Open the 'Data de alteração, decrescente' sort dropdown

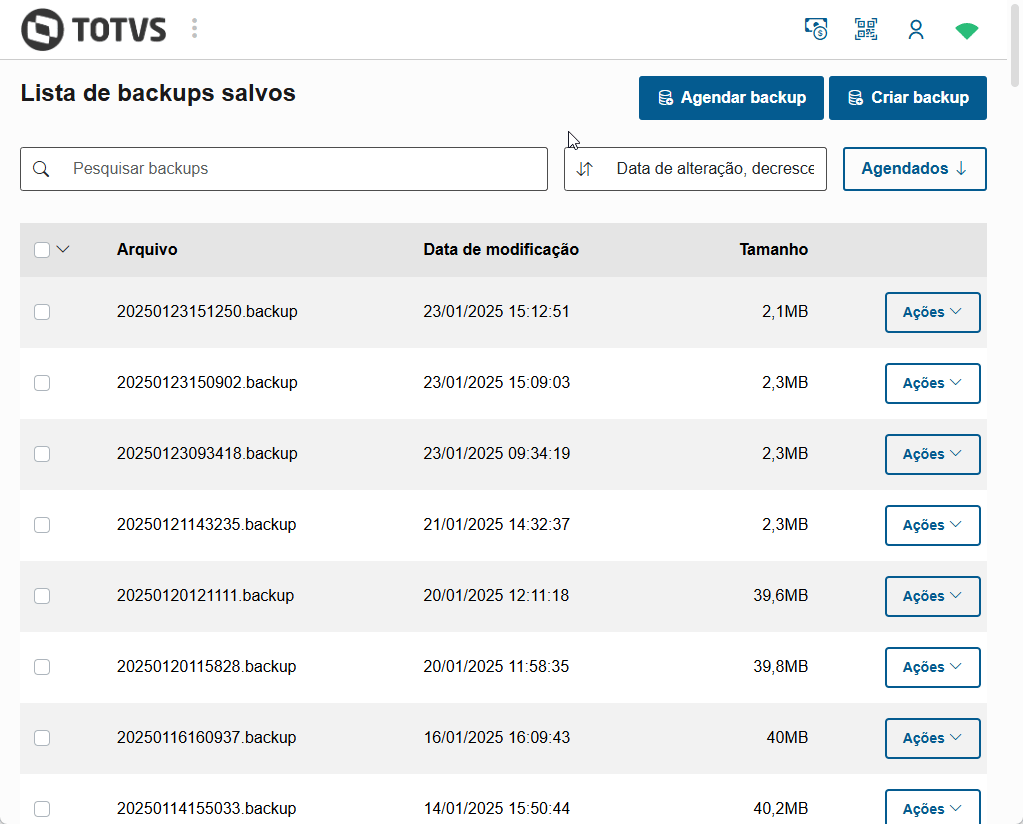[x=720, y=169]
